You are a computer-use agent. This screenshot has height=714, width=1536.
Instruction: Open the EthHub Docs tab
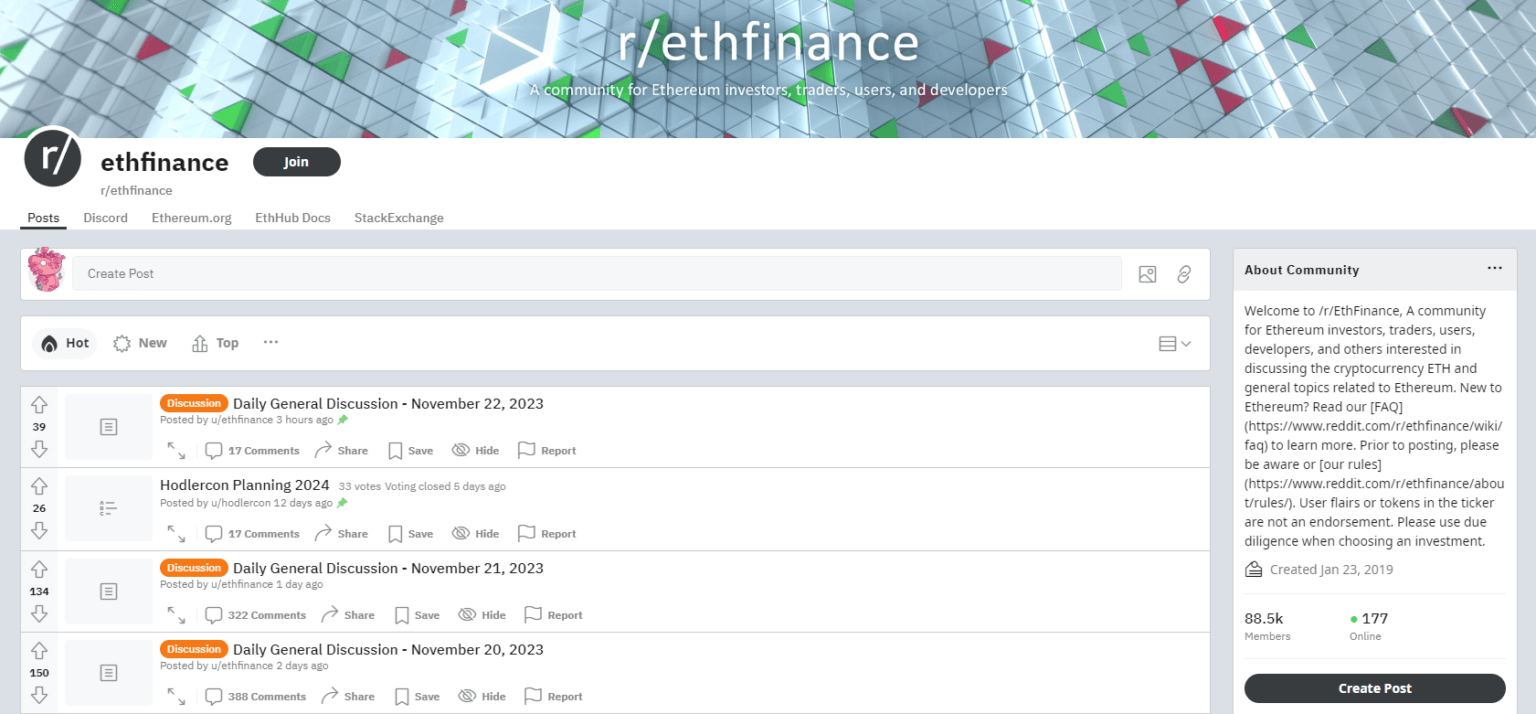tap(292, 217)
